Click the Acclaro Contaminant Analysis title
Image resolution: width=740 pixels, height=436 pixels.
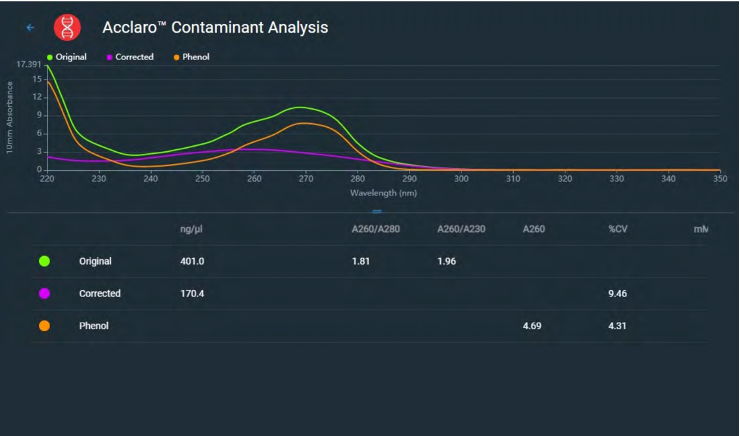point(215,27)
